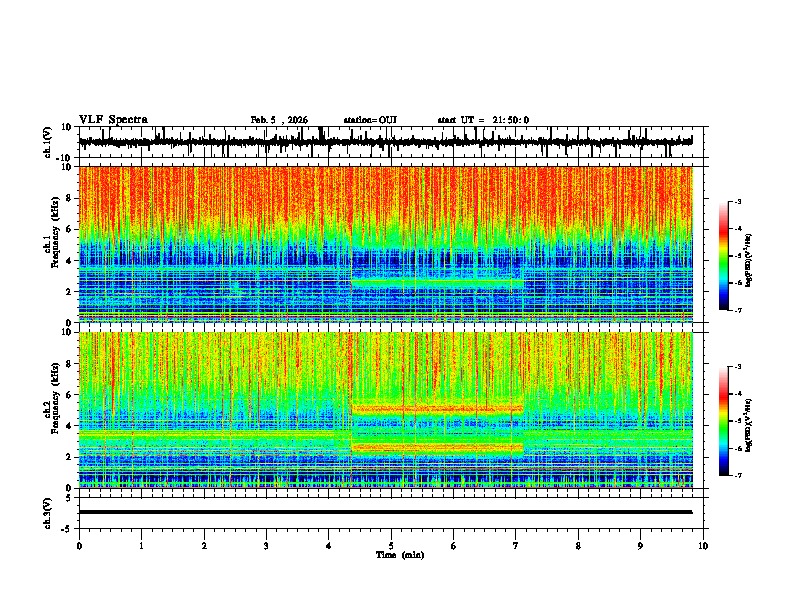The height and width of the screenshot is (612, 792).
Task: Click the "start UT = 21:50:0" header text
Action: (x=483, y=120)
